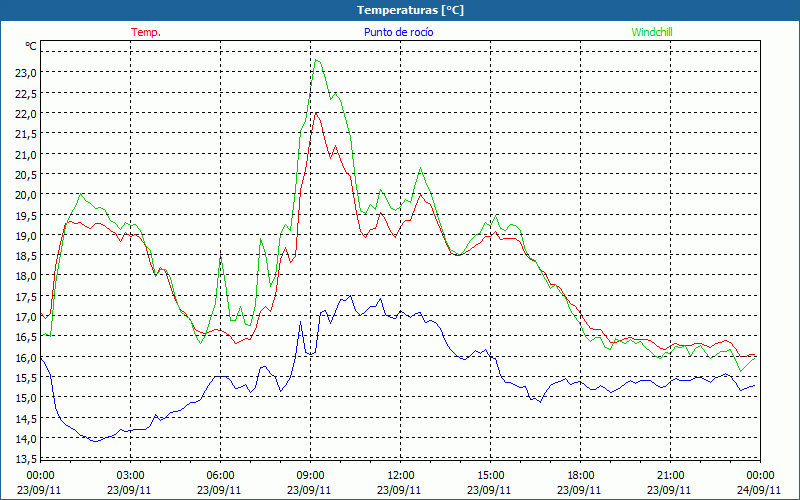800x500 pixels.
Task: Click the 24/09/11 date label
Action: (759, 490)
